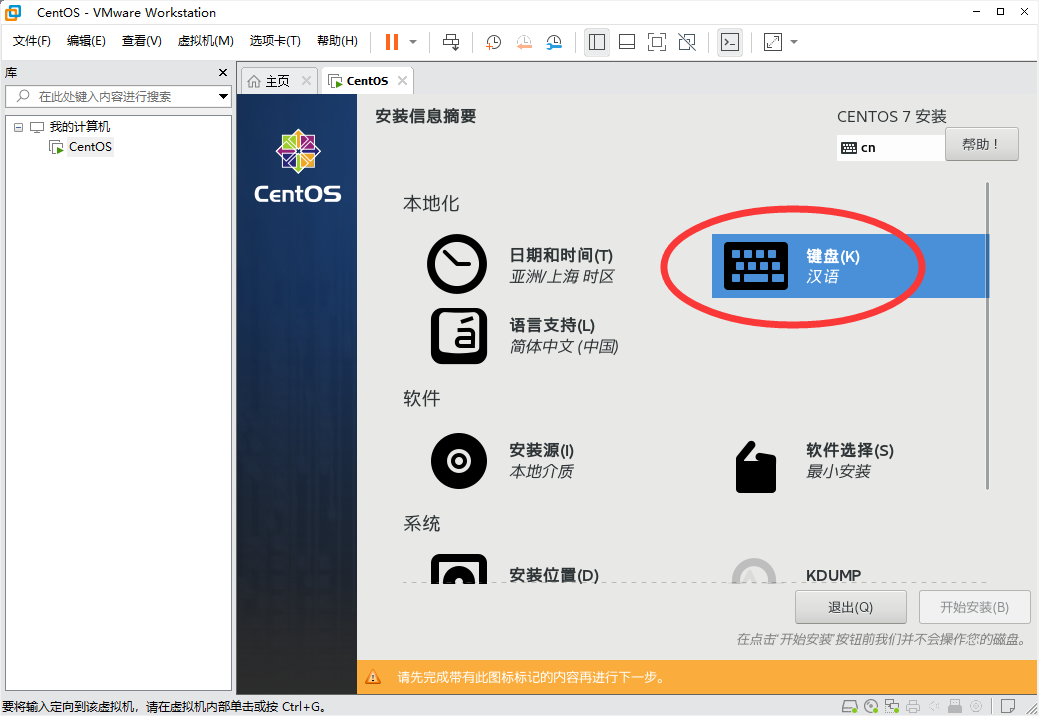Select the CentOS tab
The width and height of the screenshot is (1039, 716).
(367, 81)
